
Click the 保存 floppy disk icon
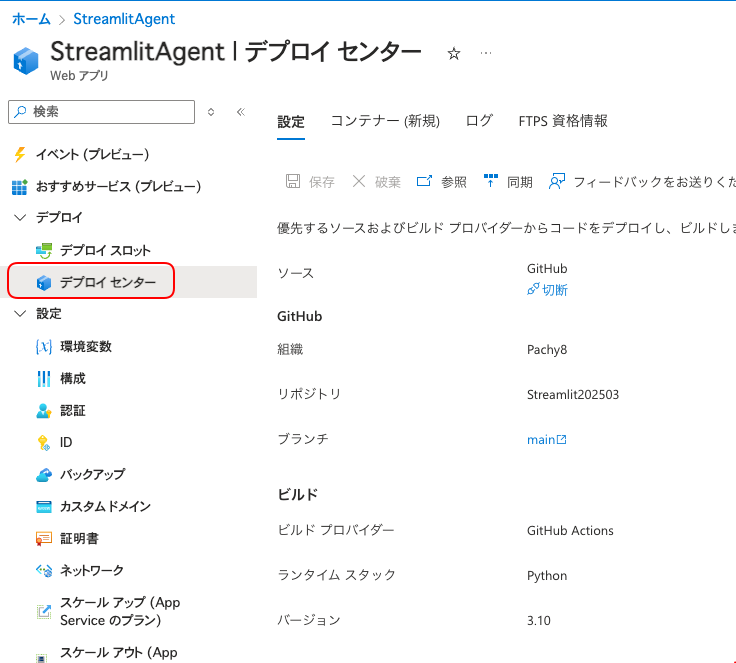pyautogui.click(x=293, y=181)
